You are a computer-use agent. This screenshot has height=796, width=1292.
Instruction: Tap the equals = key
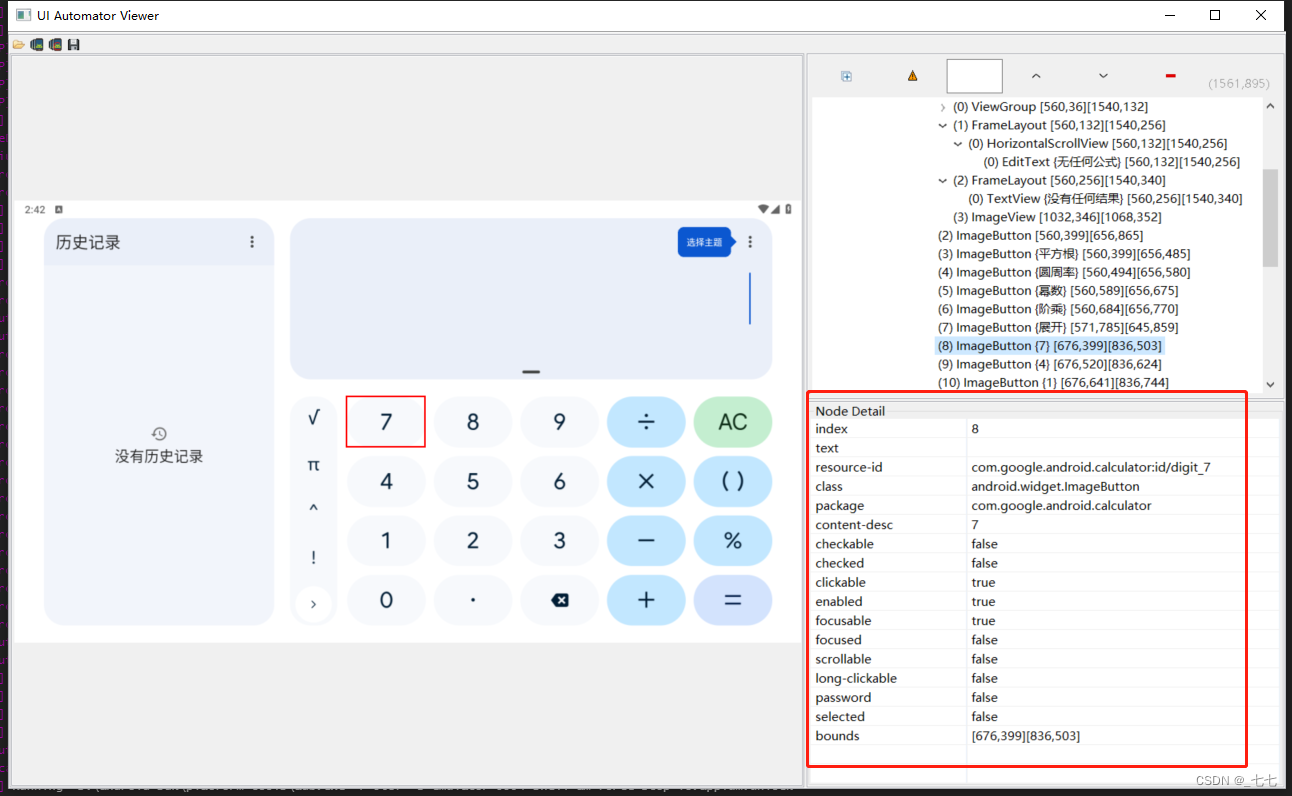(x=733, y=600)
